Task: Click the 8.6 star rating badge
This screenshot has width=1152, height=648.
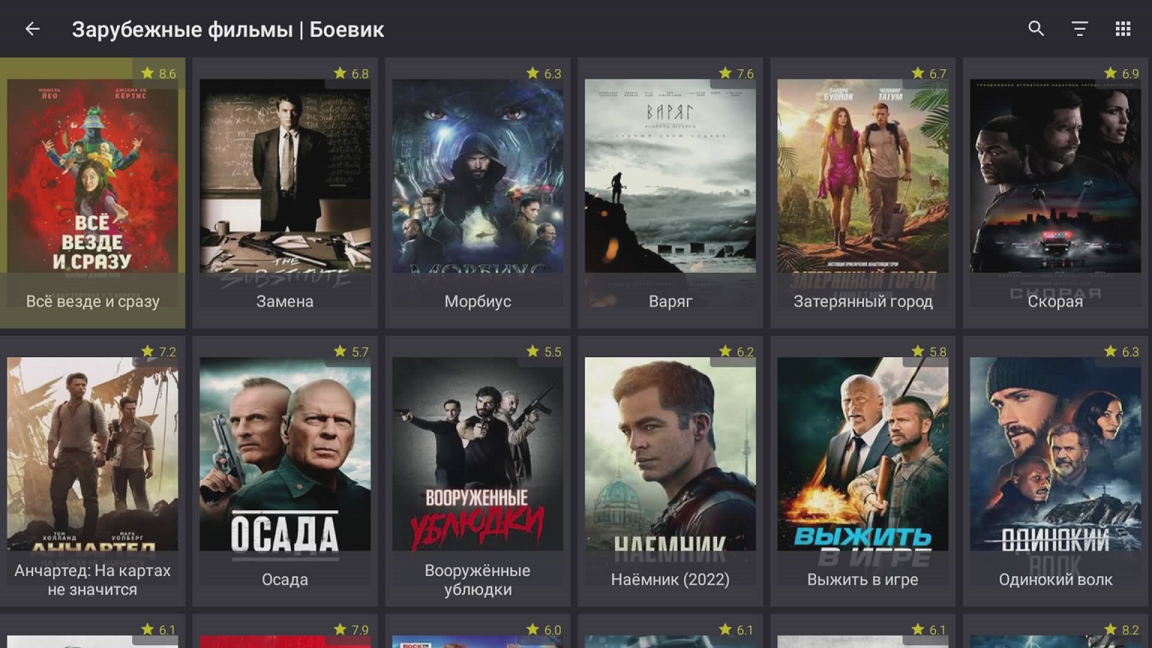Action: click(159, 73)
